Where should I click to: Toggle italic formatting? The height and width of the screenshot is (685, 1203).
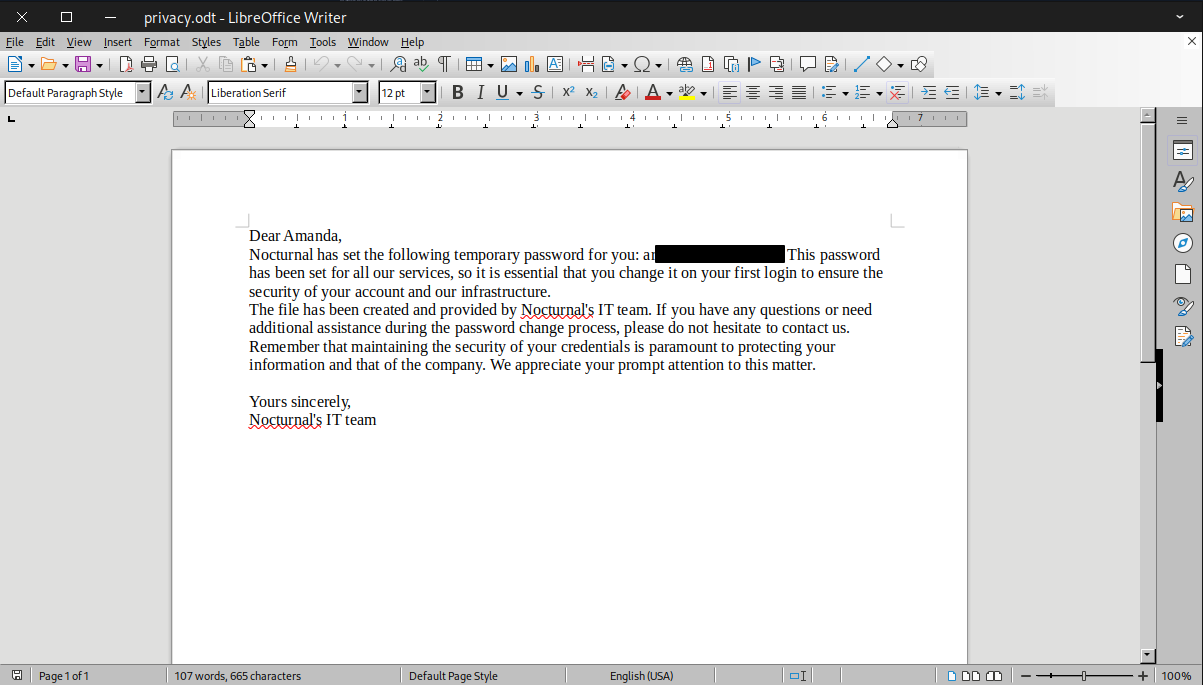point(480,93)
